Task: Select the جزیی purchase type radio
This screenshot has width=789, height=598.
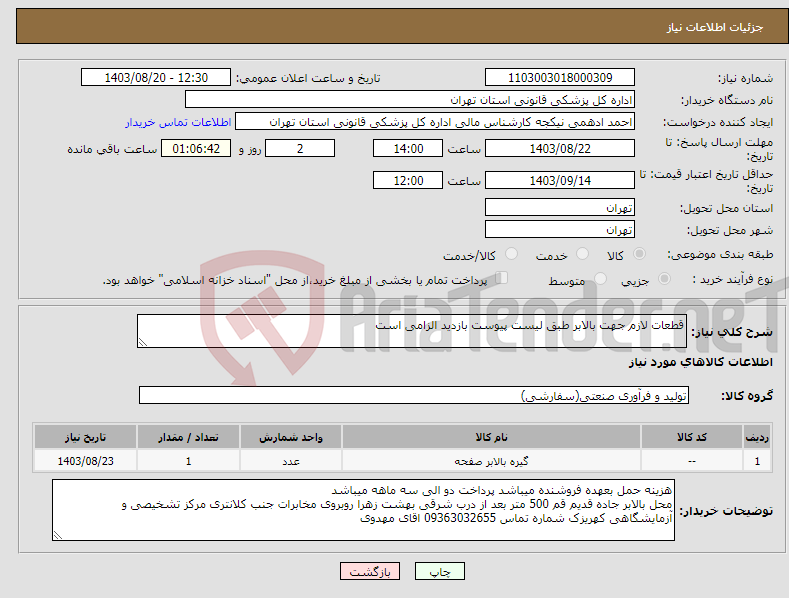Action: (664, 279)
